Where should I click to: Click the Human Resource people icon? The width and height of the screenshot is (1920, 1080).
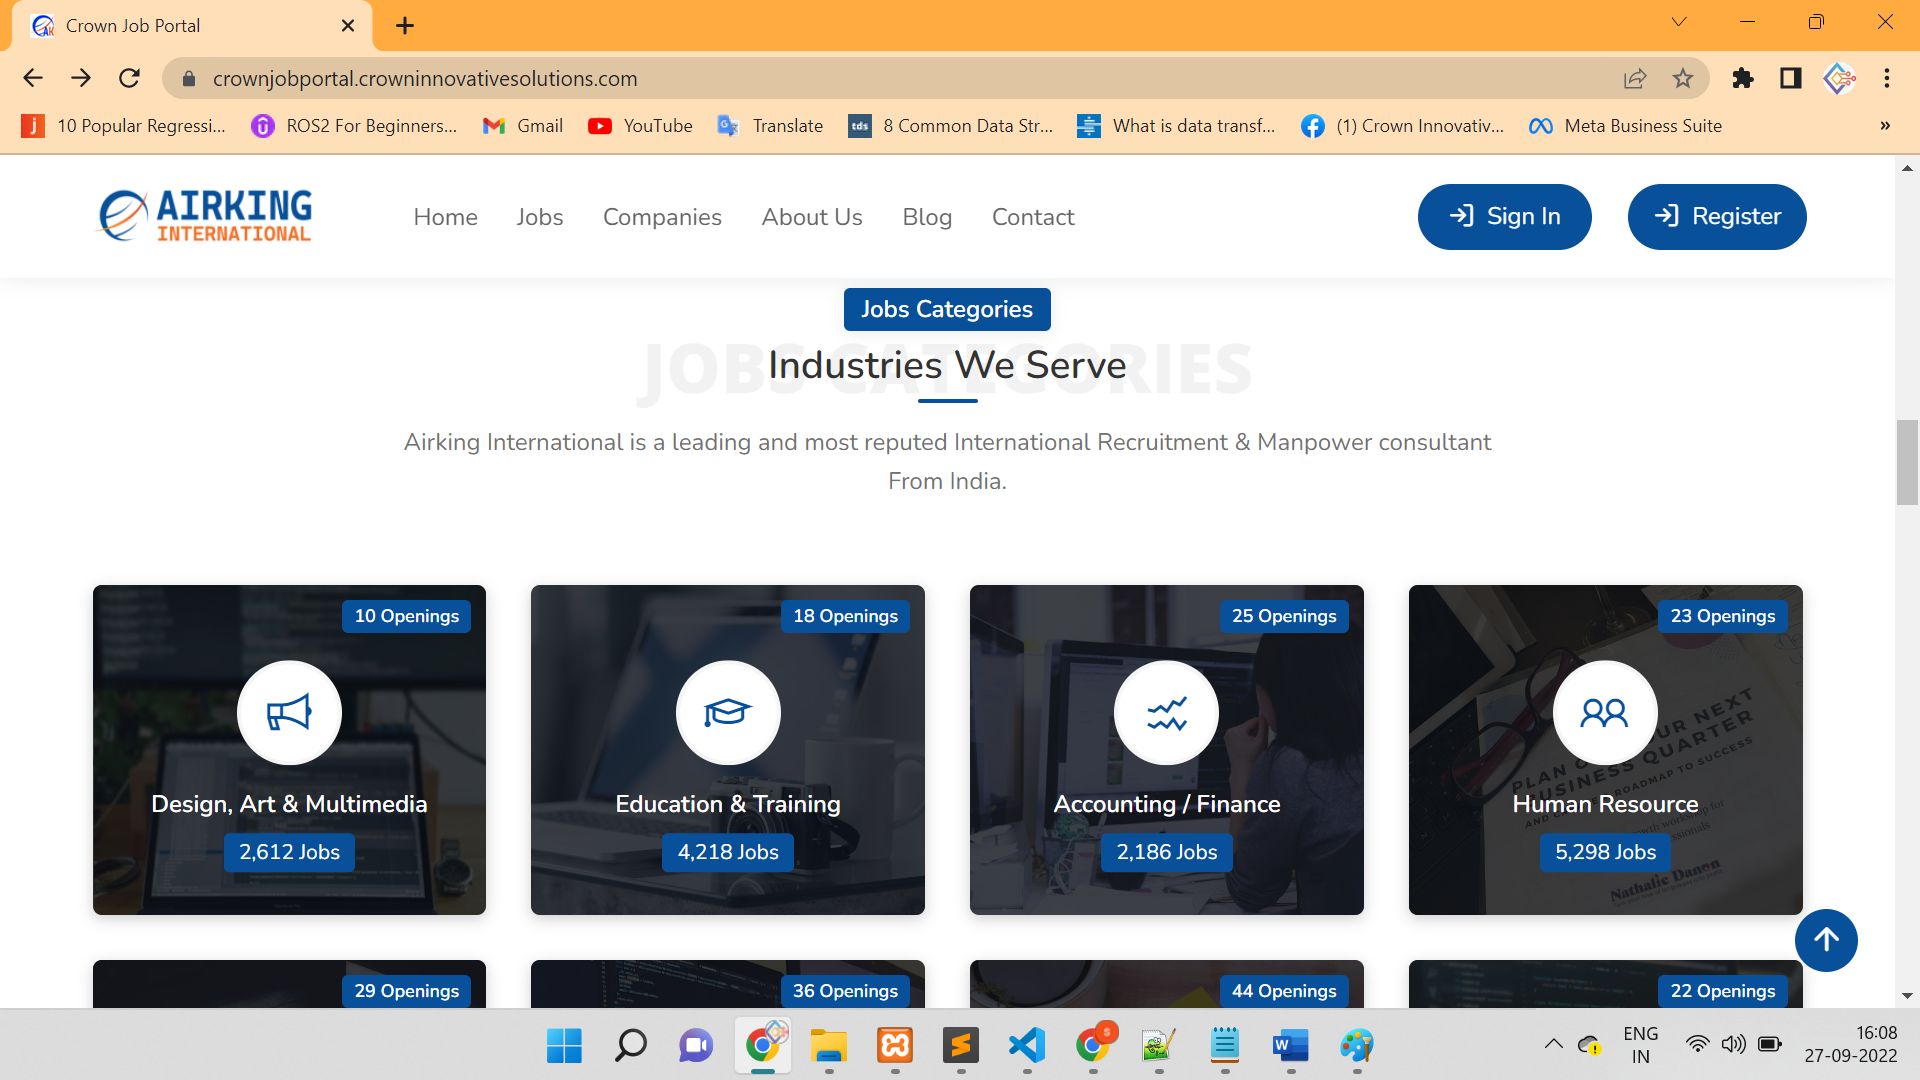coord(1604,713)
